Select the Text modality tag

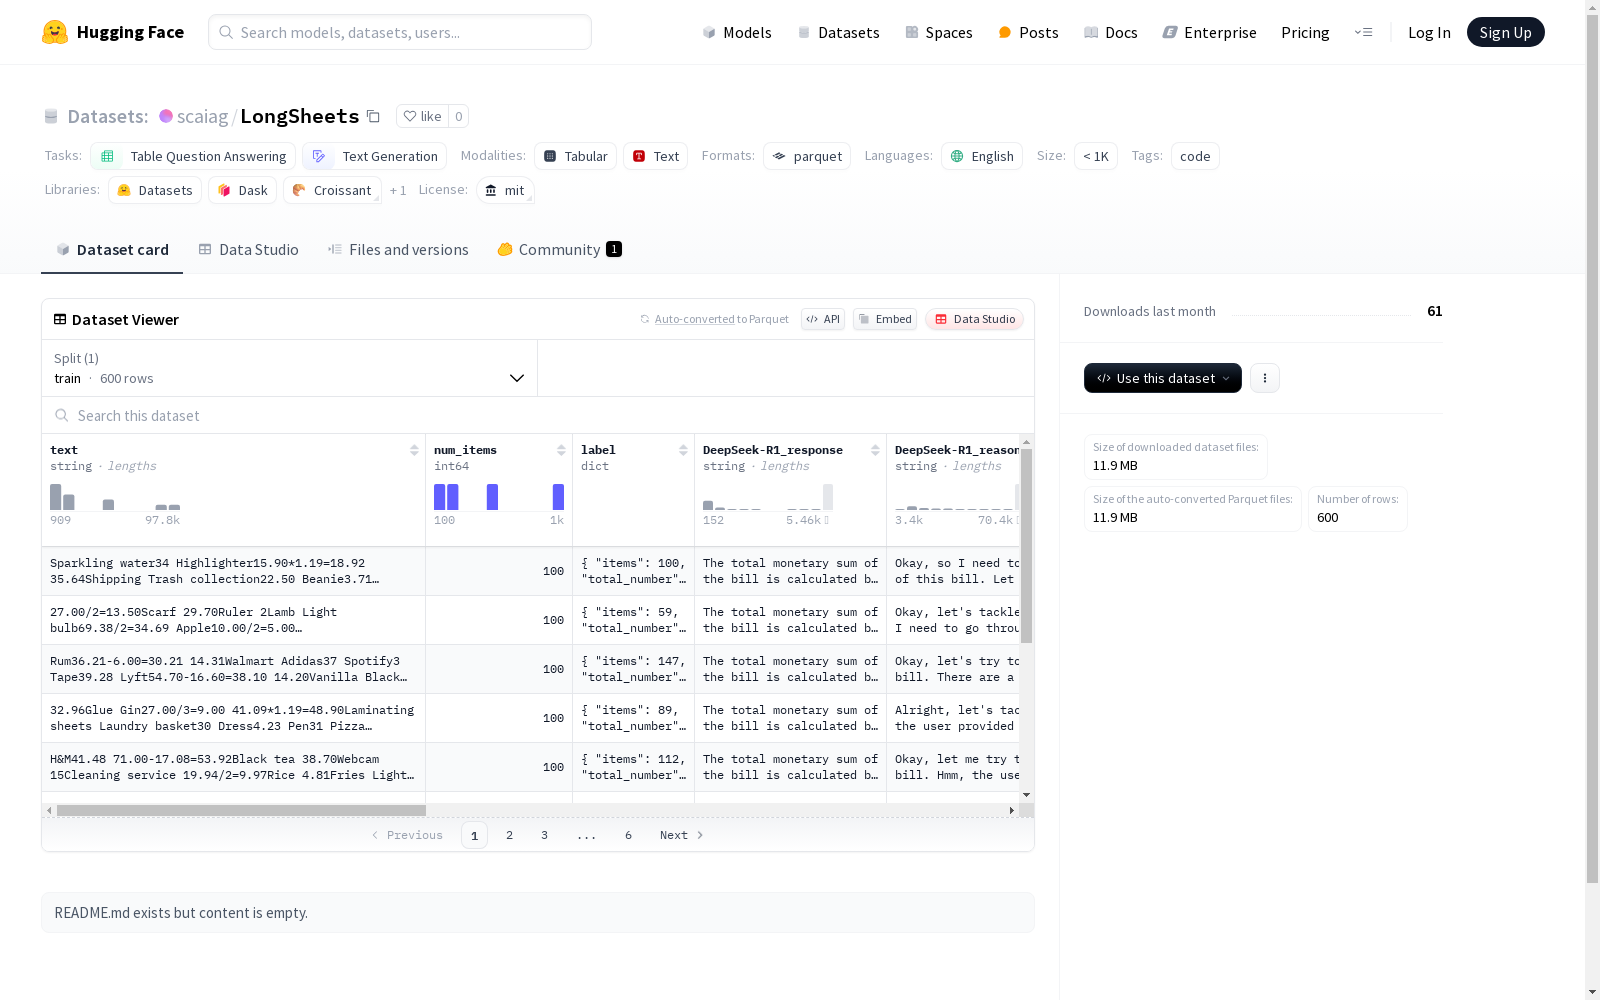pyautogui.click(x=656, y=156)
